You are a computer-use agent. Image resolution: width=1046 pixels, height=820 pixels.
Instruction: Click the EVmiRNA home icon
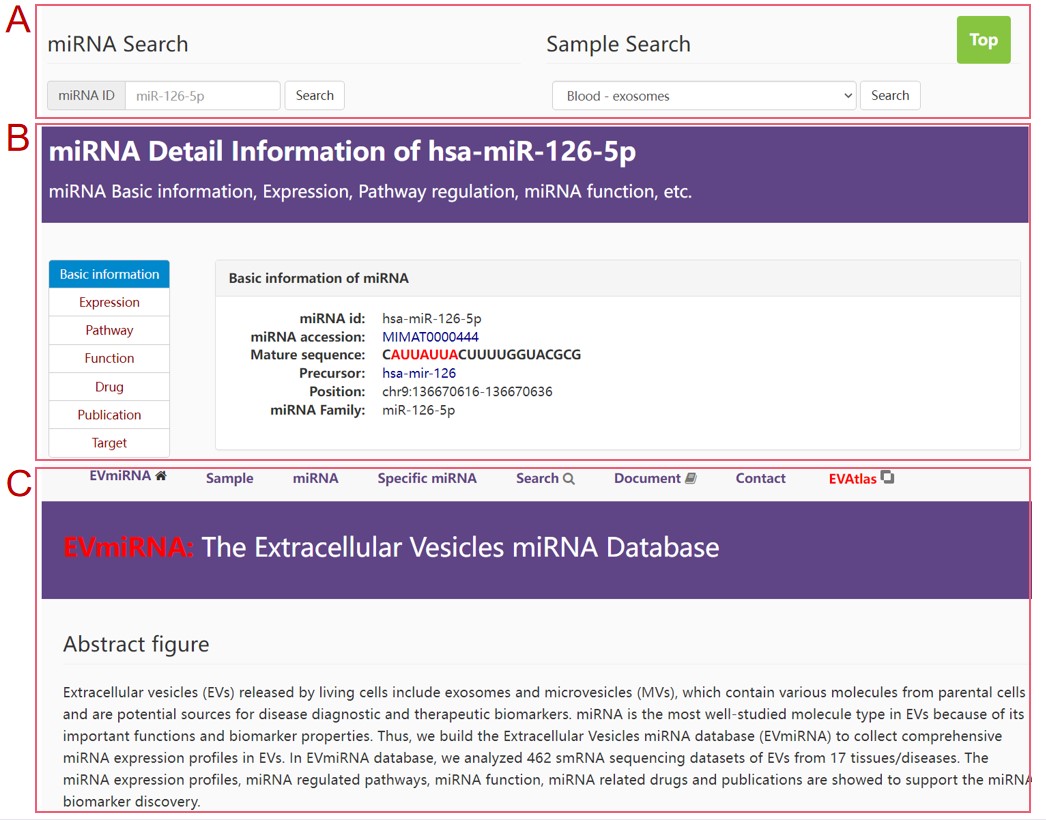pyautogui.click(x=161, y=476)
